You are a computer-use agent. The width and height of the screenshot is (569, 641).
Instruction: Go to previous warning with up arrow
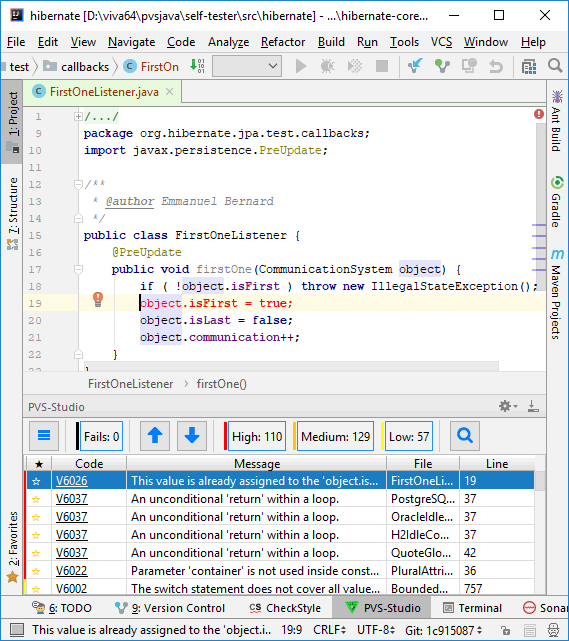pyautogui.click(x=155, y=436)
